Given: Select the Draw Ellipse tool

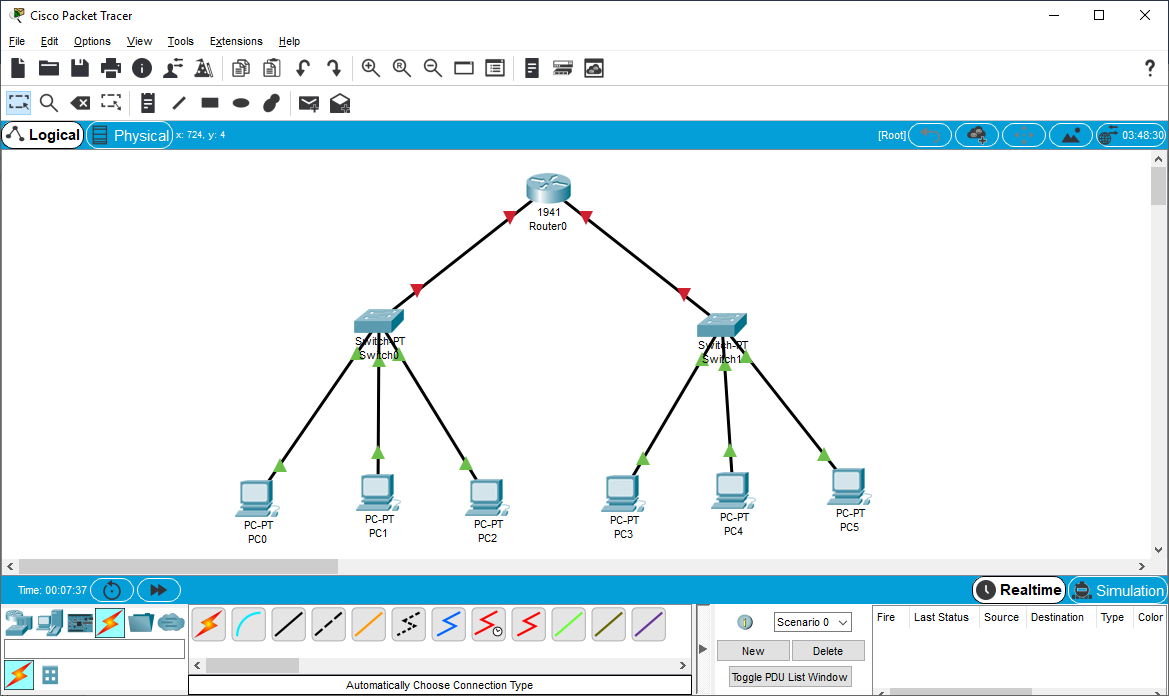Looking at the screenshot, I should point(241,103).
